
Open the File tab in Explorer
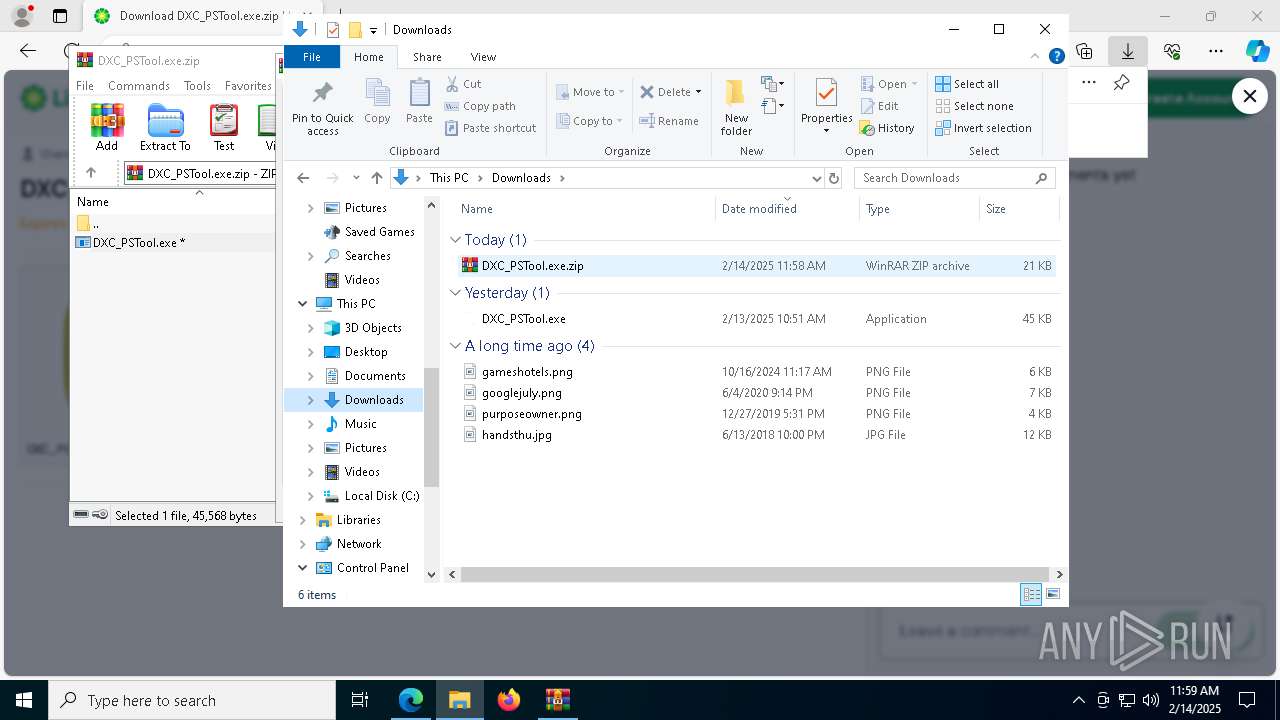pos(312,57)
